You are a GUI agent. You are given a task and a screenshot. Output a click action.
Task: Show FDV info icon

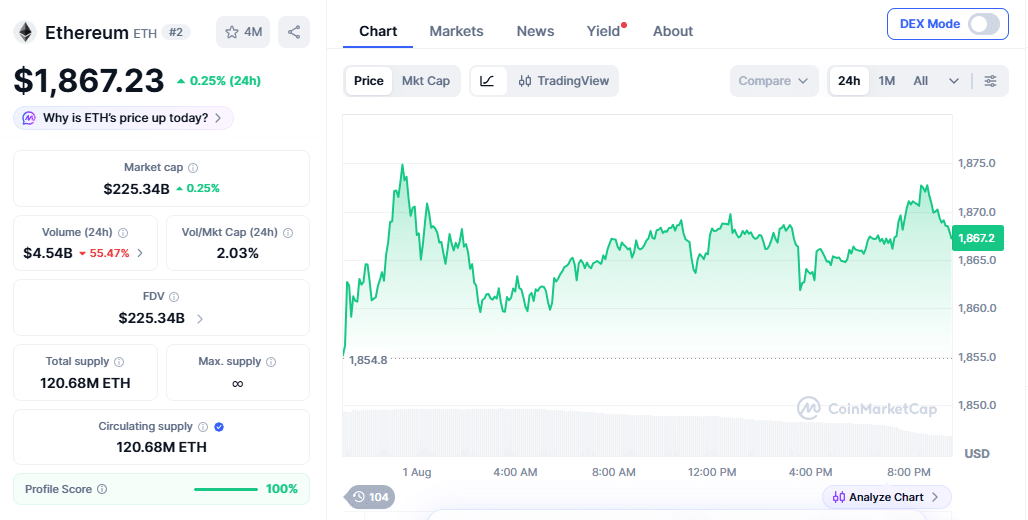(x=174, y=297)
